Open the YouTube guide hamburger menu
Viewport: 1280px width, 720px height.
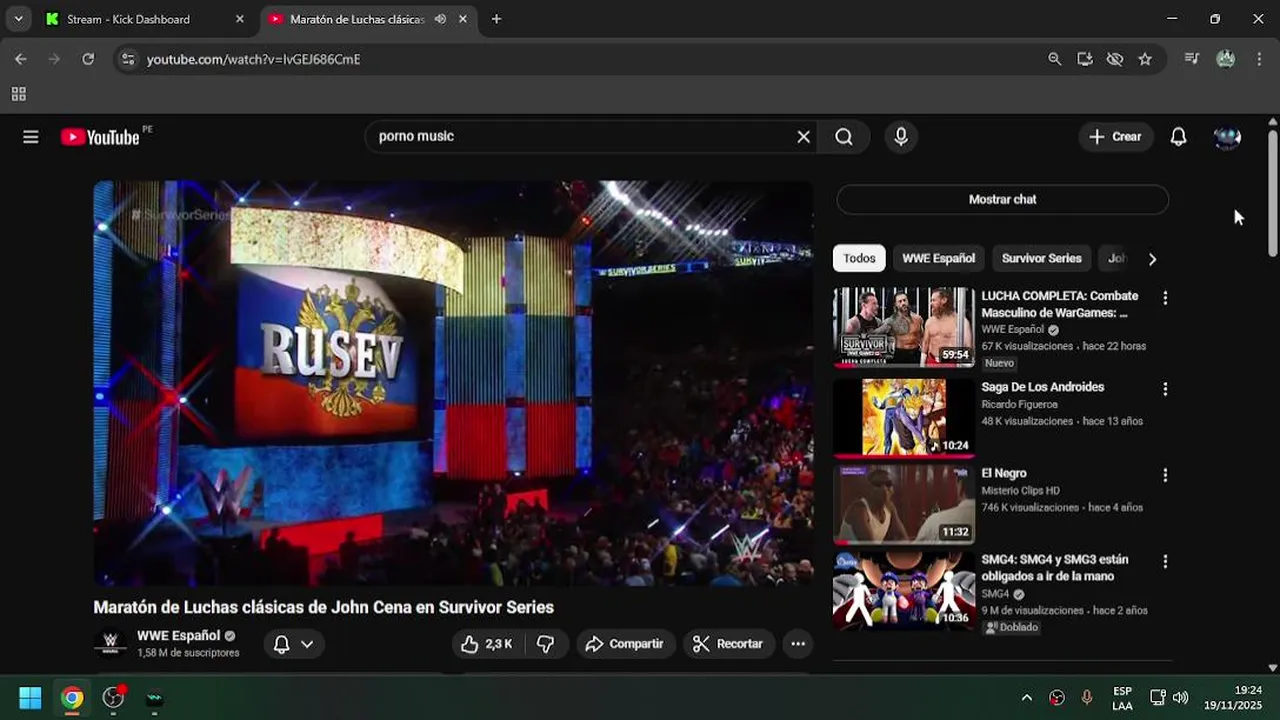[31, 137]
